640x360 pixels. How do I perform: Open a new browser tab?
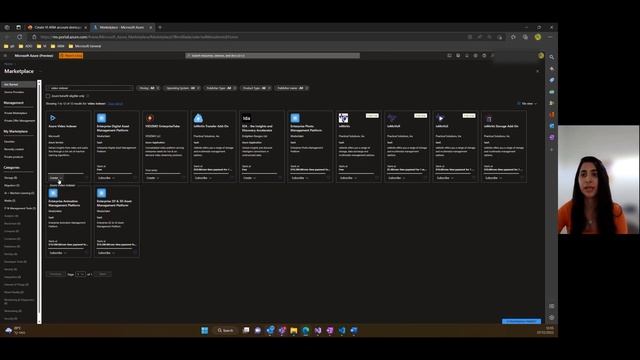coord(160,27)
